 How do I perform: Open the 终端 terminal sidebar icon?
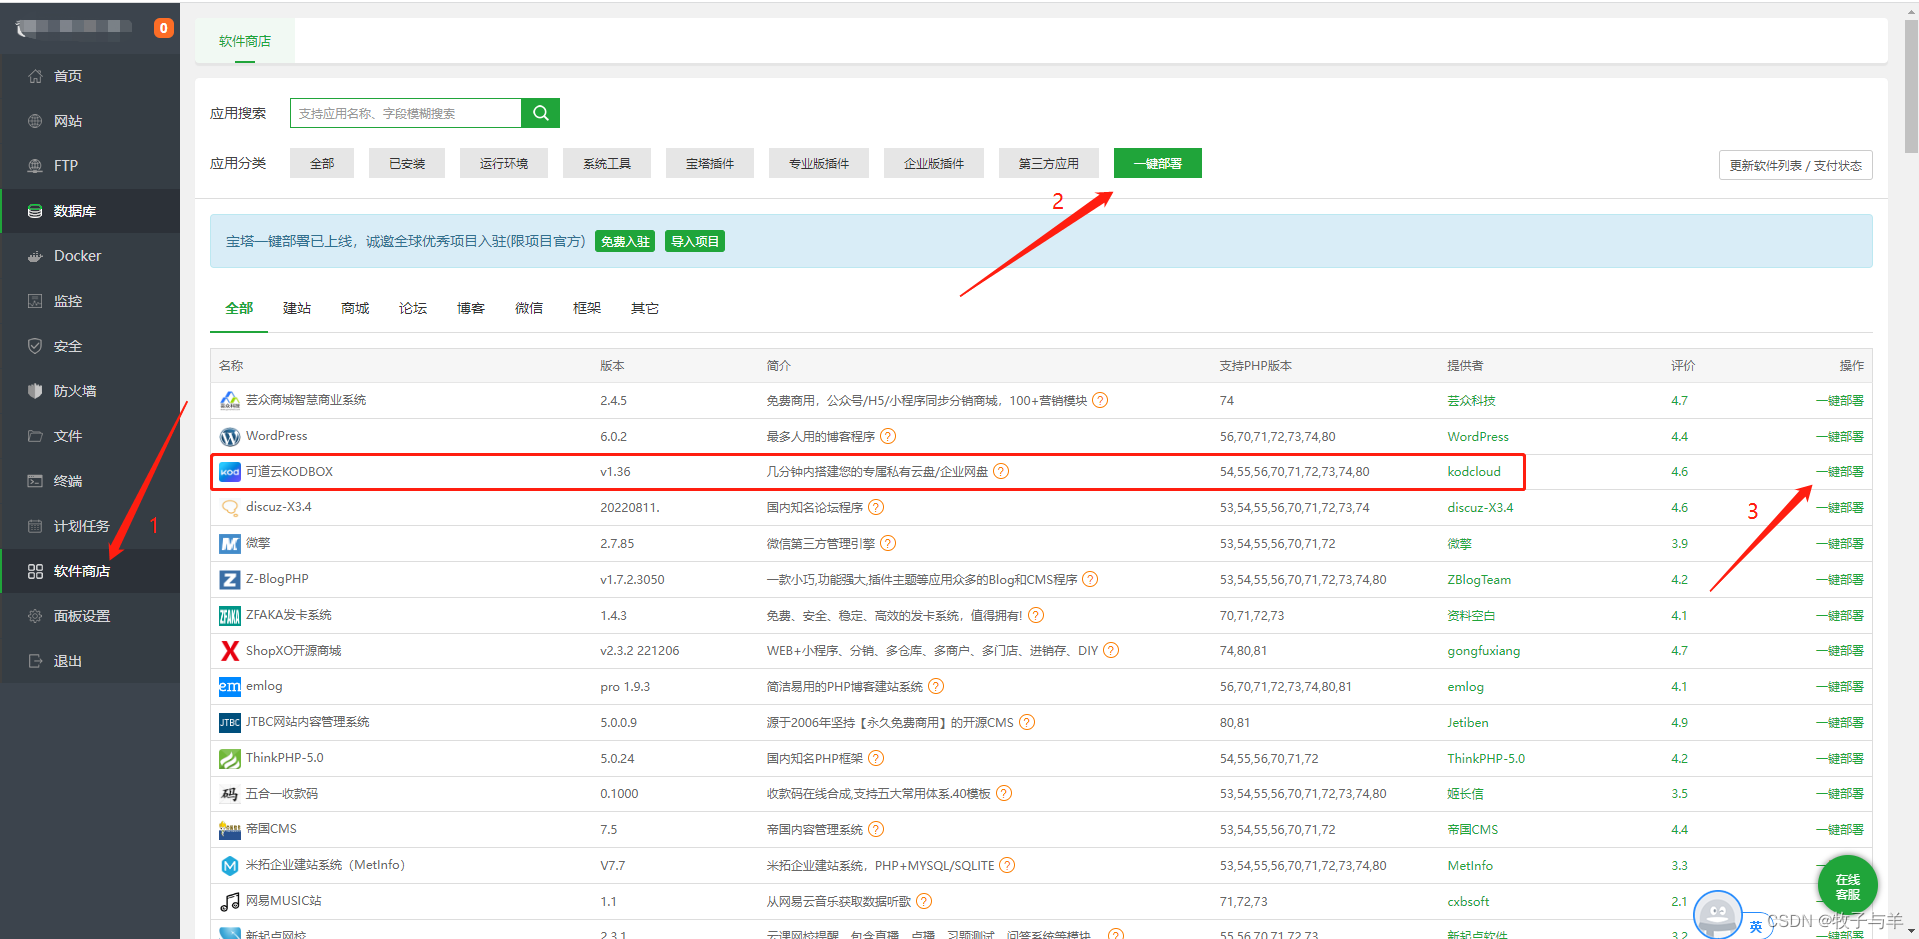point(35,481)
